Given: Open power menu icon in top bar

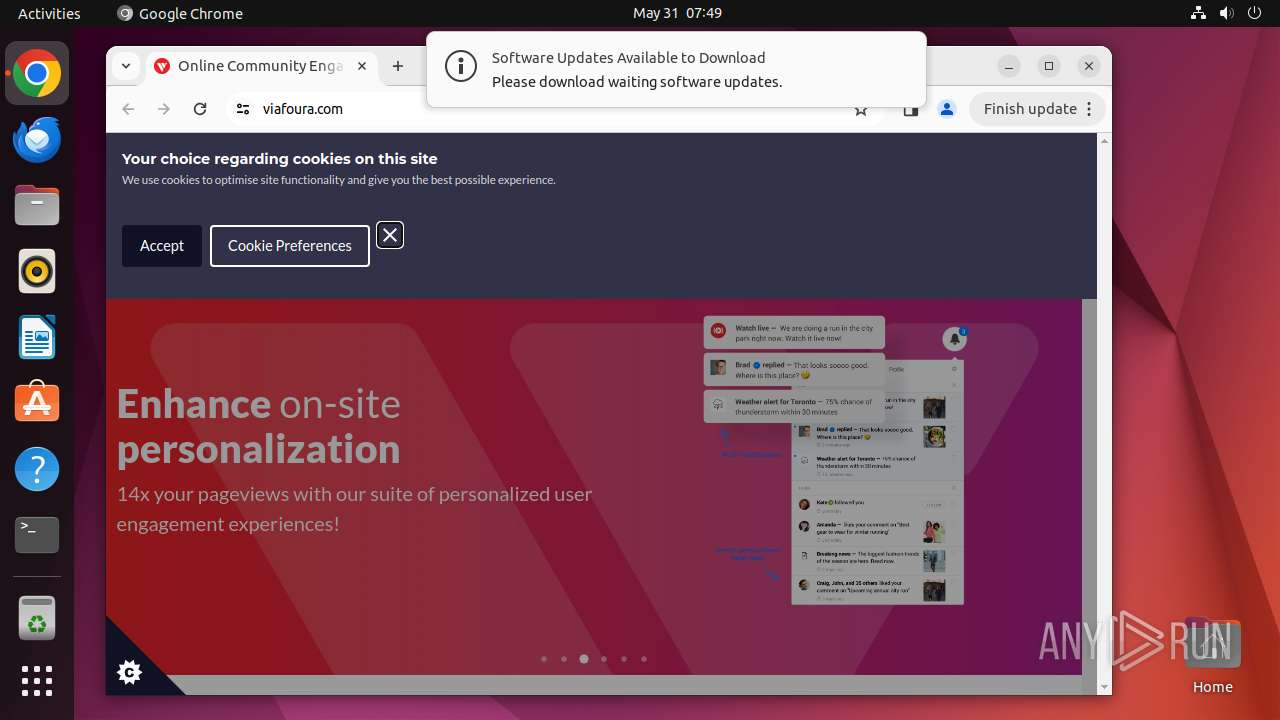Looking at the screenshot, I should click(1255, 13).
